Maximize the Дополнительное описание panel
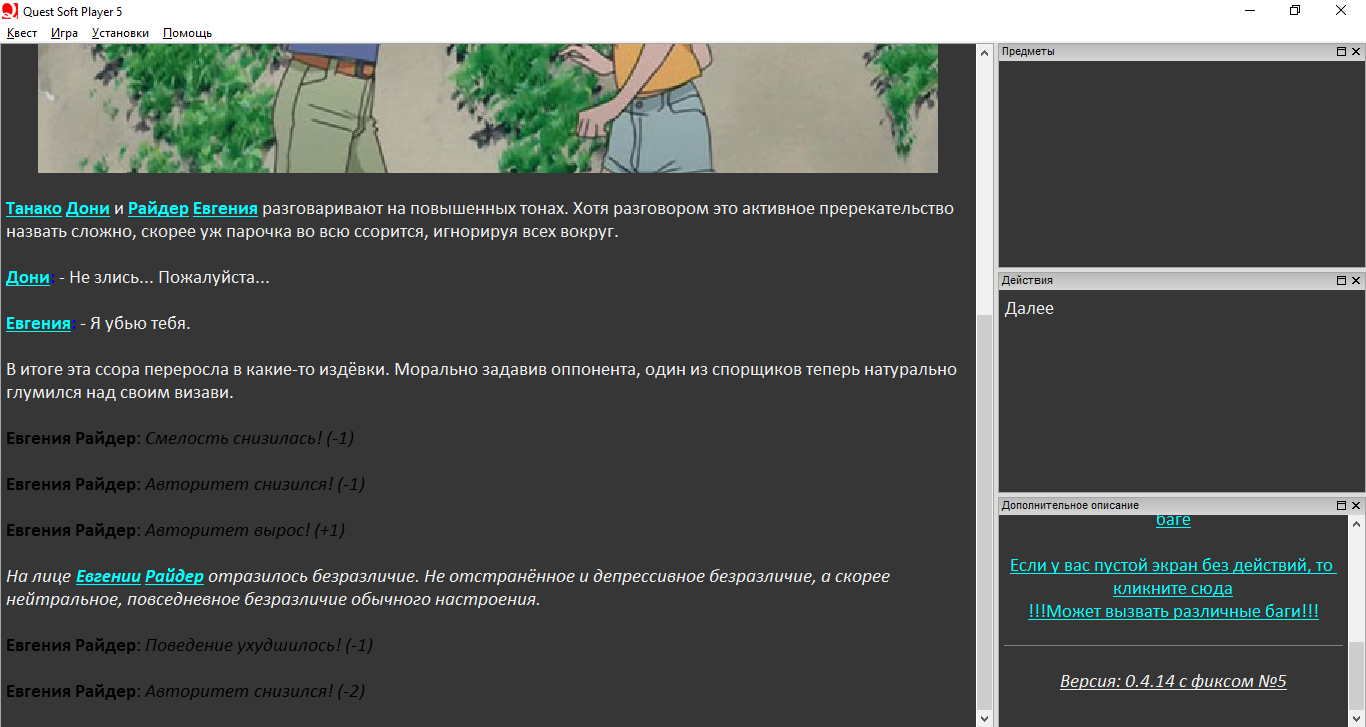1366x727 pixels. tap(1341, 506)
